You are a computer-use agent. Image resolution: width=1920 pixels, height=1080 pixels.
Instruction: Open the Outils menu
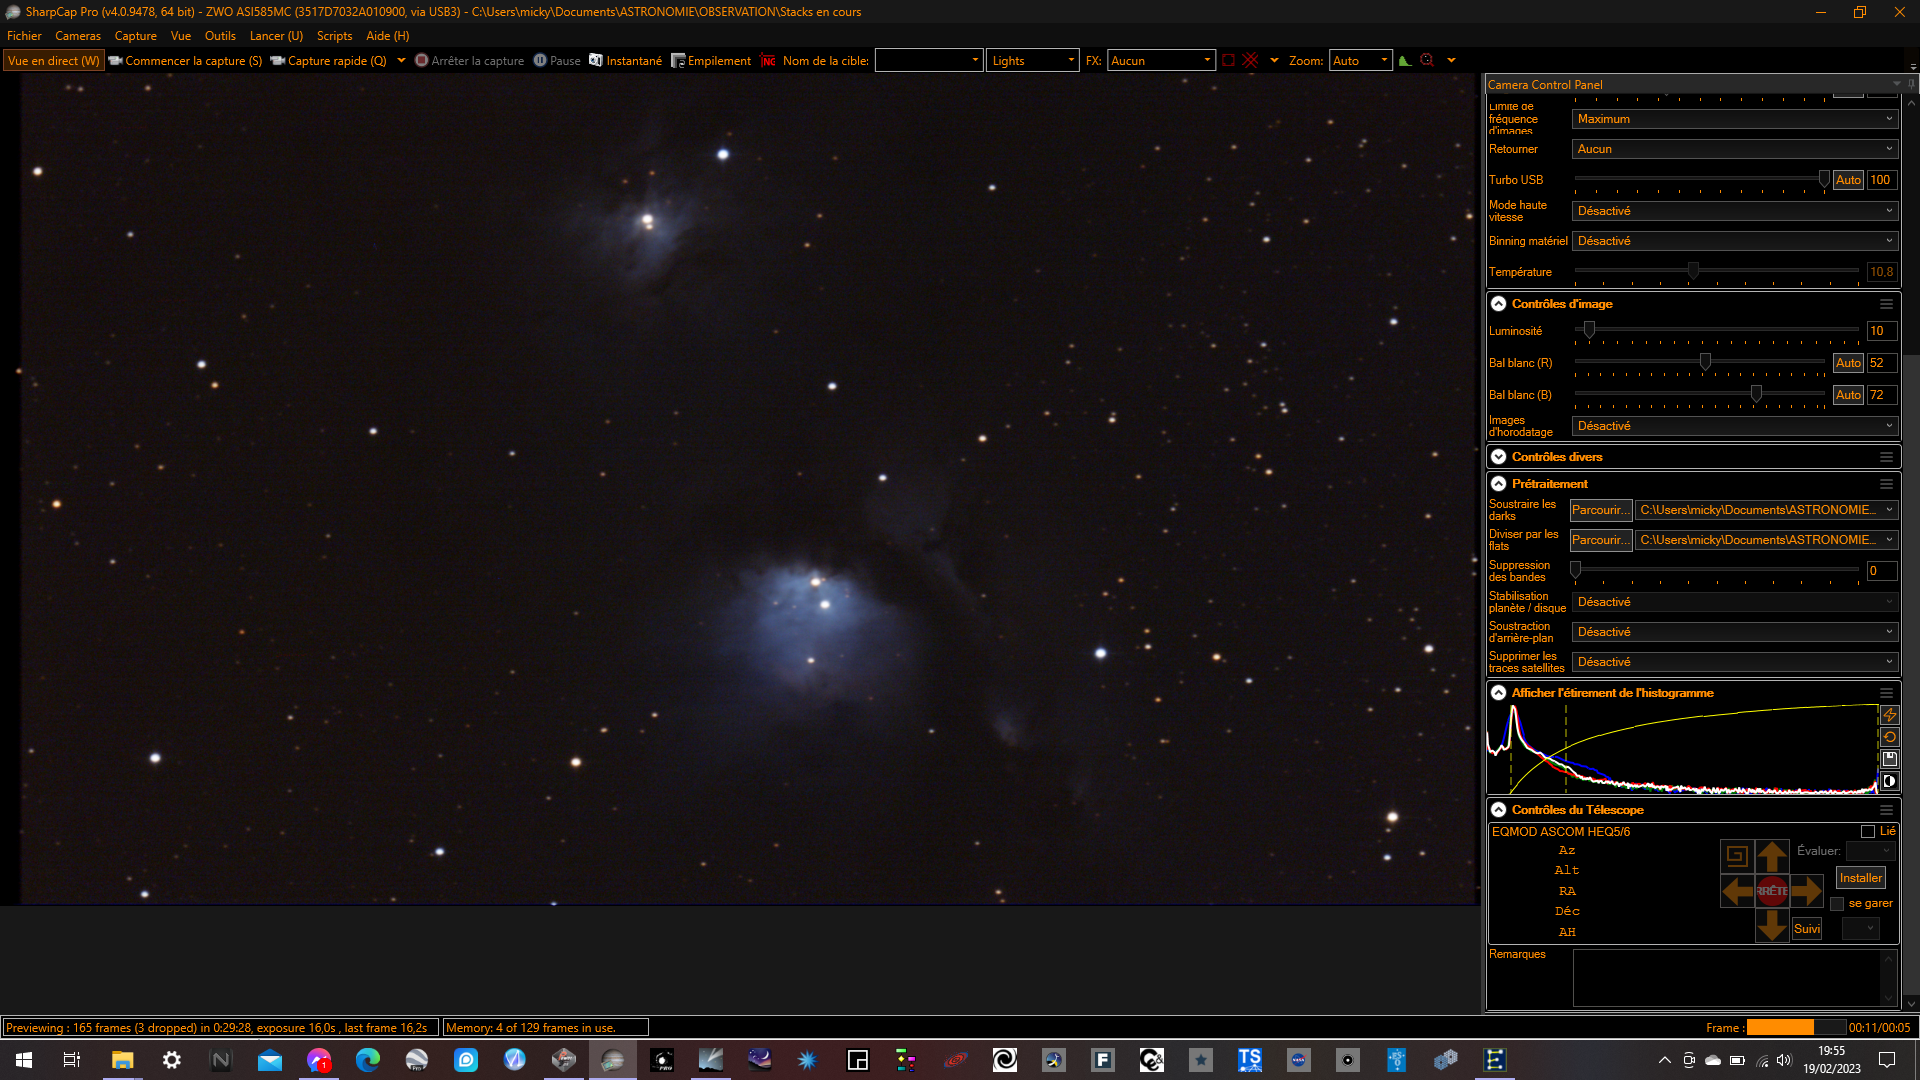(220, 35)
